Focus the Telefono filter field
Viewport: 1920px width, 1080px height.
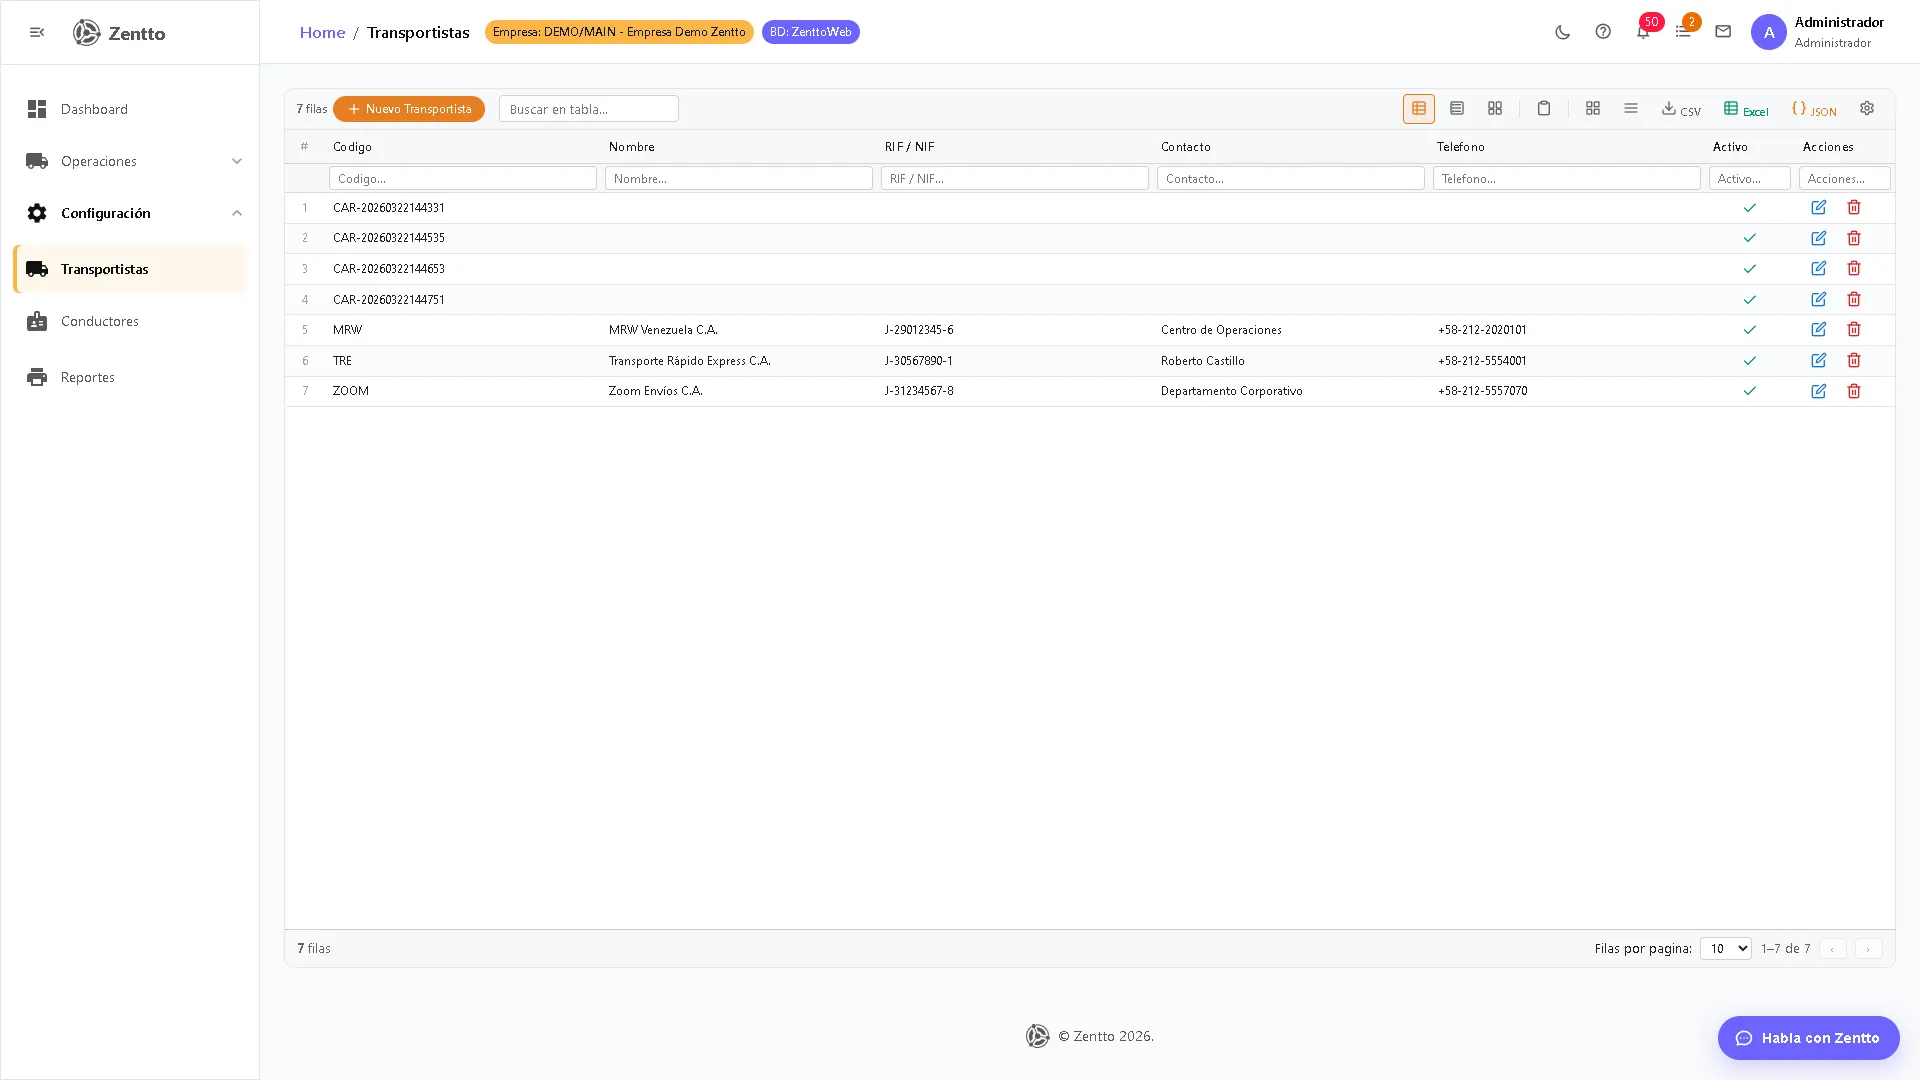point(1567,178)
